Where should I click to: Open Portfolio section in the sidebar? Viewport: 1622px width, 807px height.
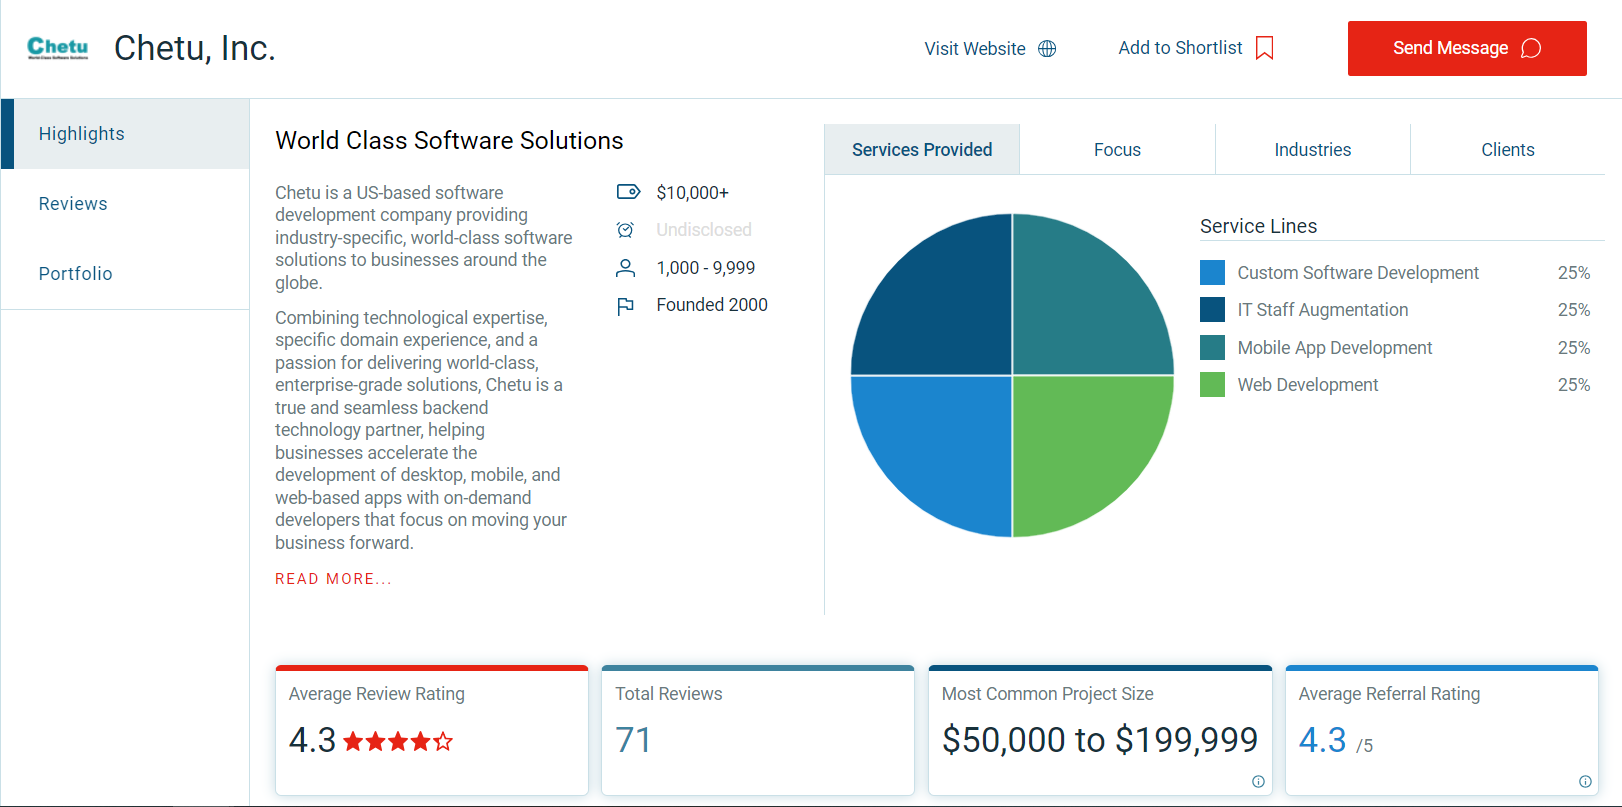point(75,274)
